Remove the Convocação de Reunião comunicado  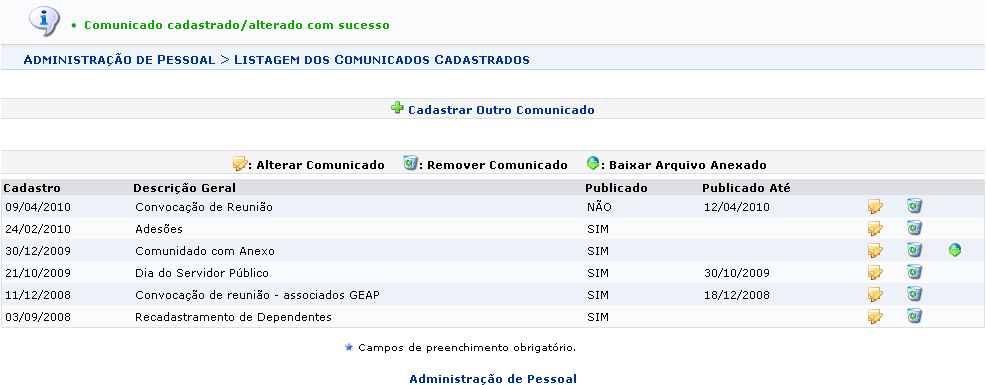[914, 206]
